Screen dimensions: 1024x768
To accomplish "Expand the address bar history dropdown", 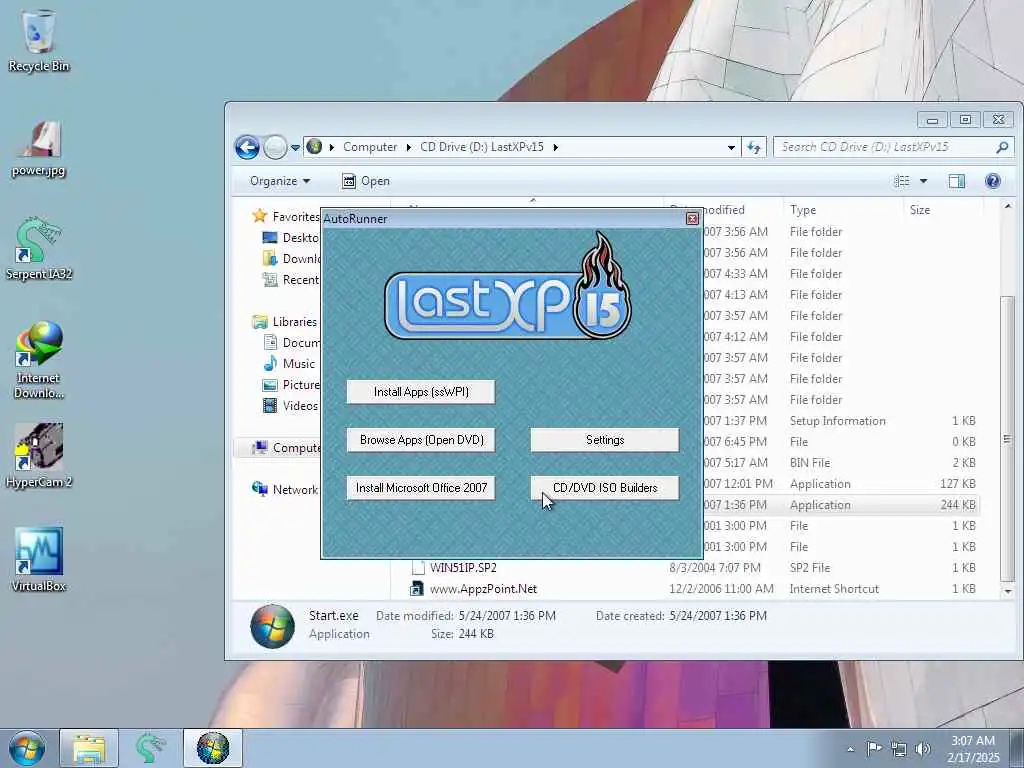I will pyautogui.click(x=731, y=148).
